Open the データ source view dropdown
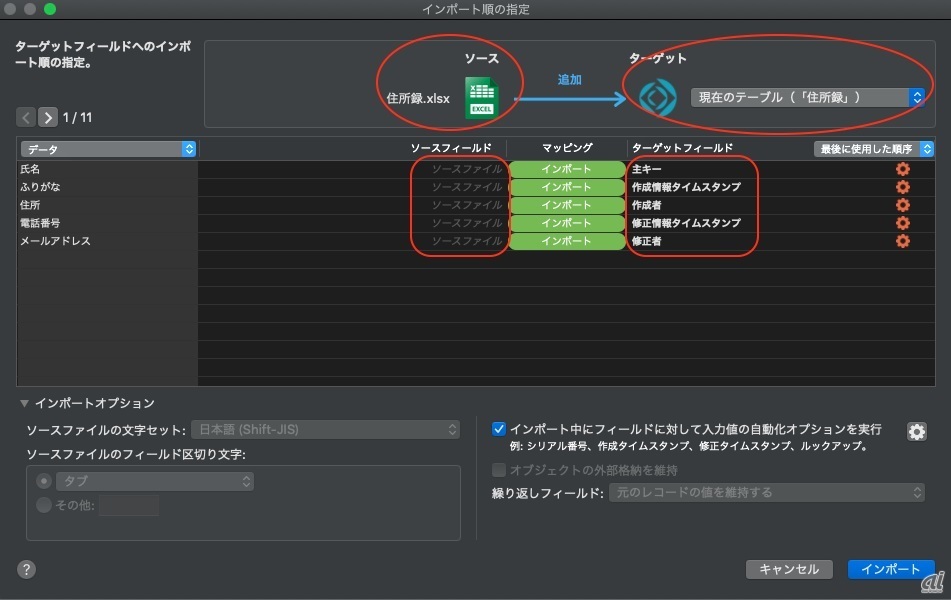This screenshot has width=951, height=600. [x=108, y=149]
